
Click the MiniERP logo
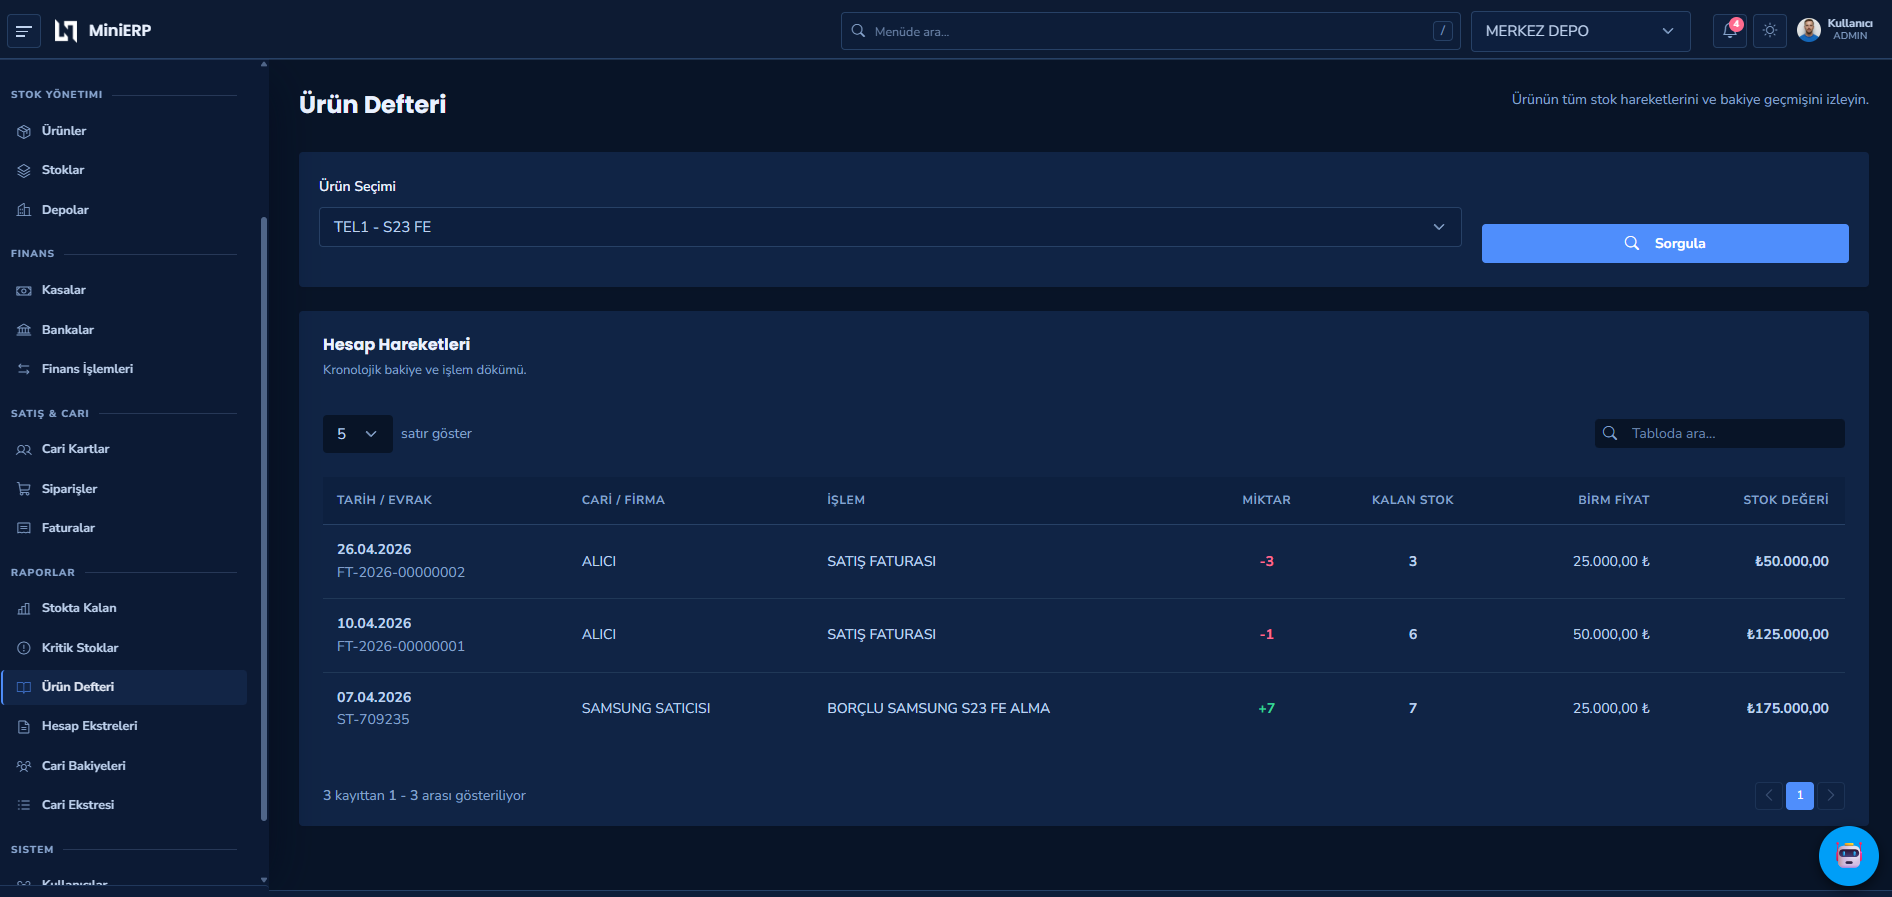point(103,31)
